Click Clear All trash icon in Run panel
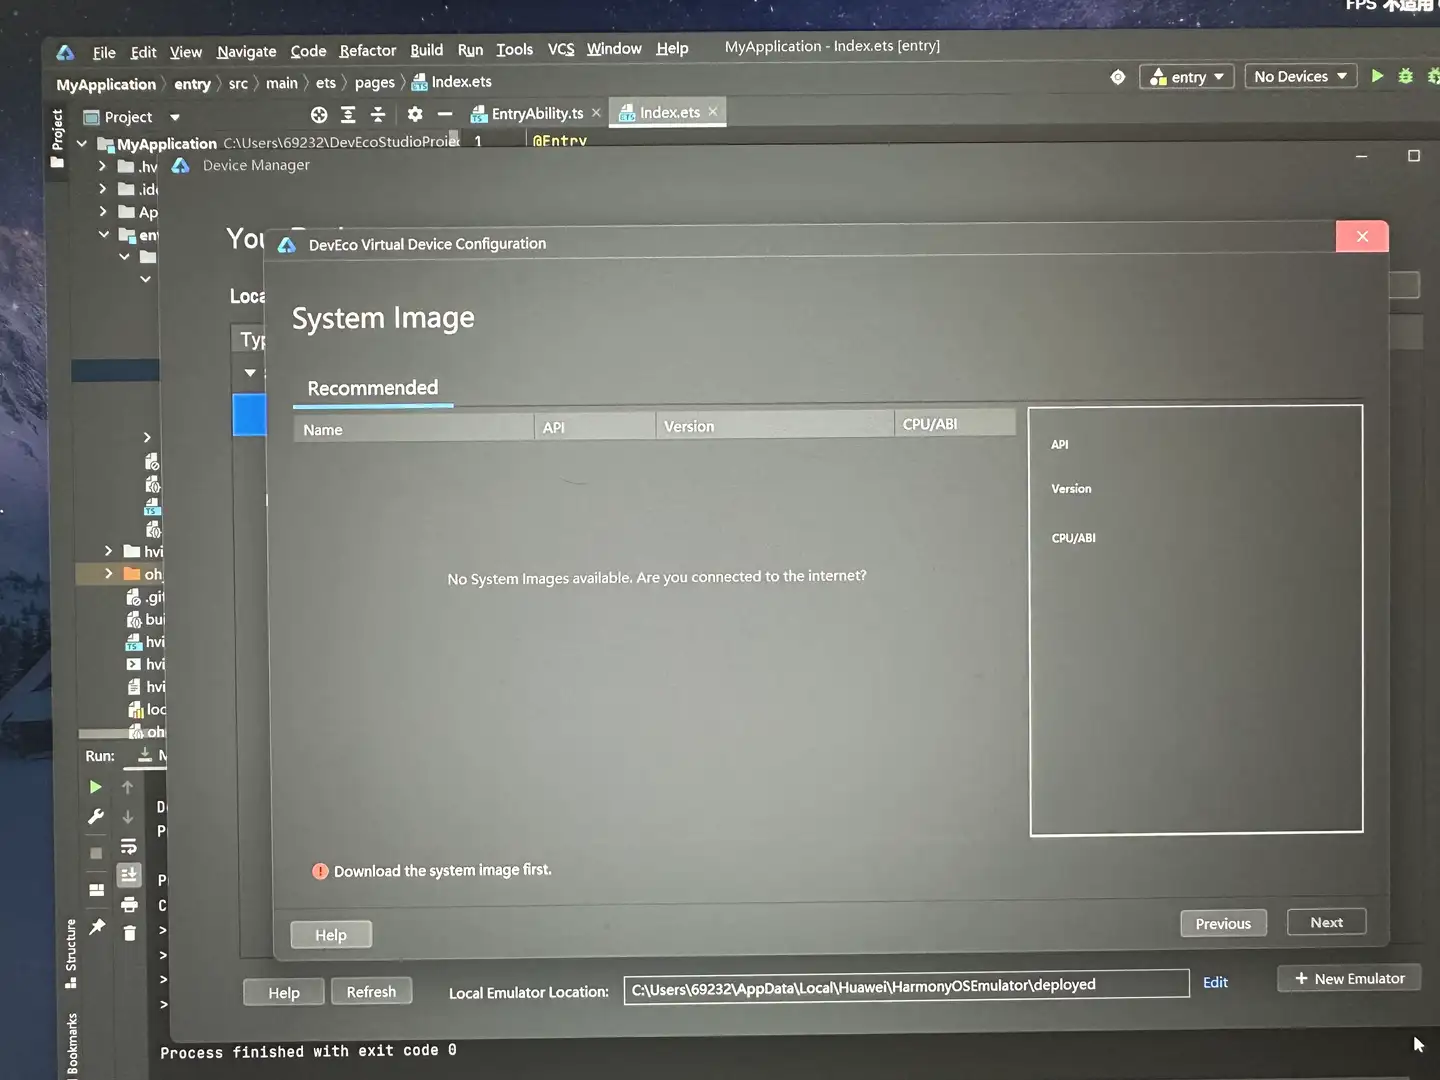Viewport: 1440px width, 1080px height. click(x=130, y=933)
